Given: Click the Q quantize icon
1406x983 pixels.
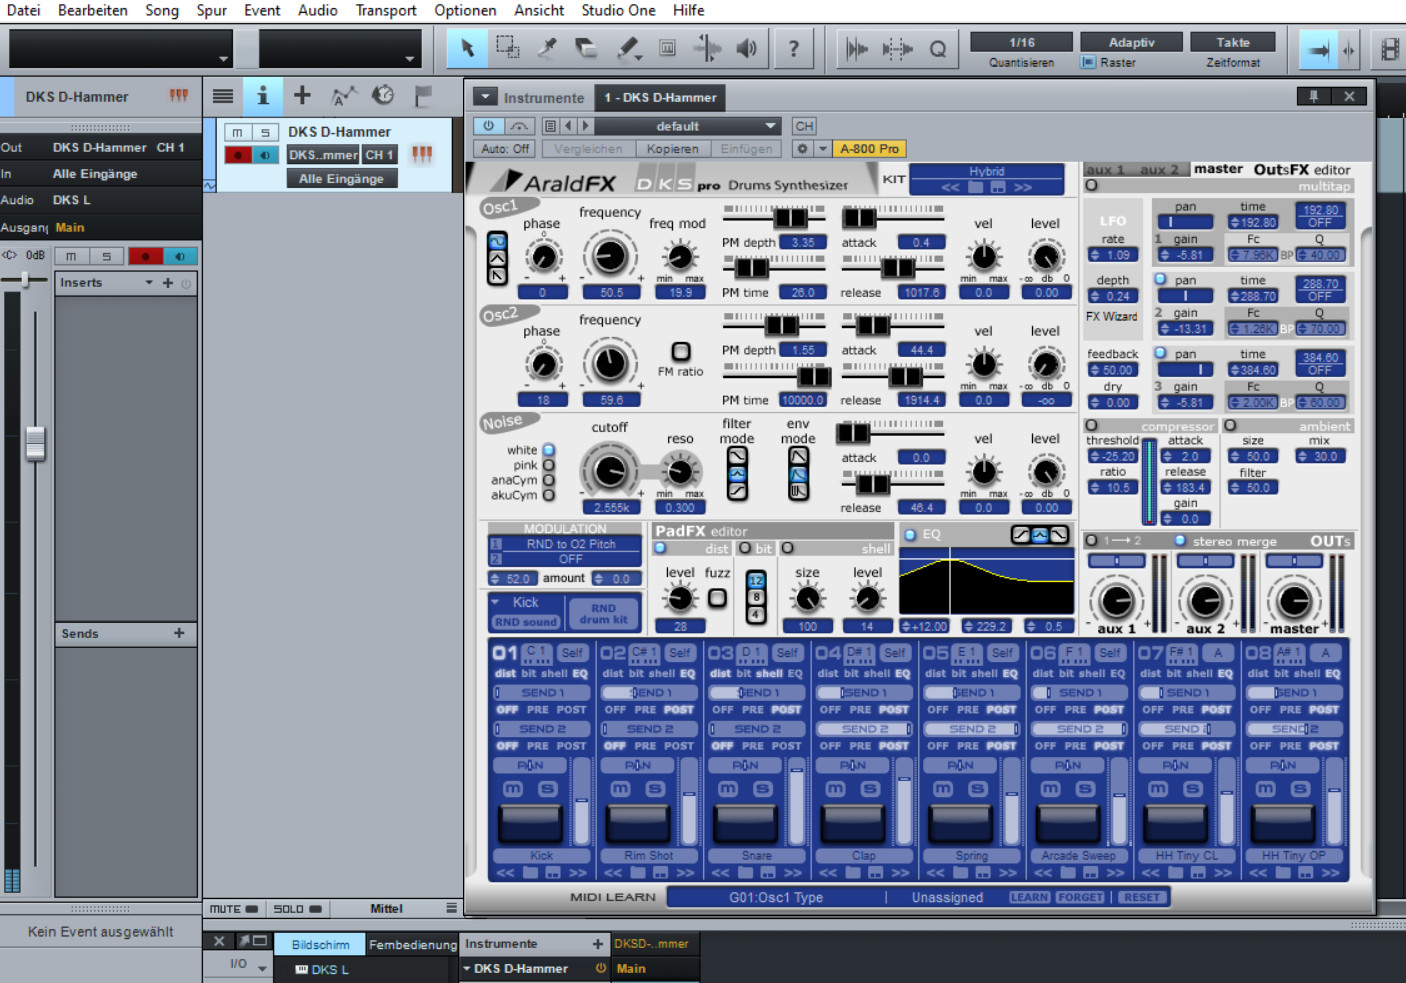Looking at the screenshot, I should [937, 49].
